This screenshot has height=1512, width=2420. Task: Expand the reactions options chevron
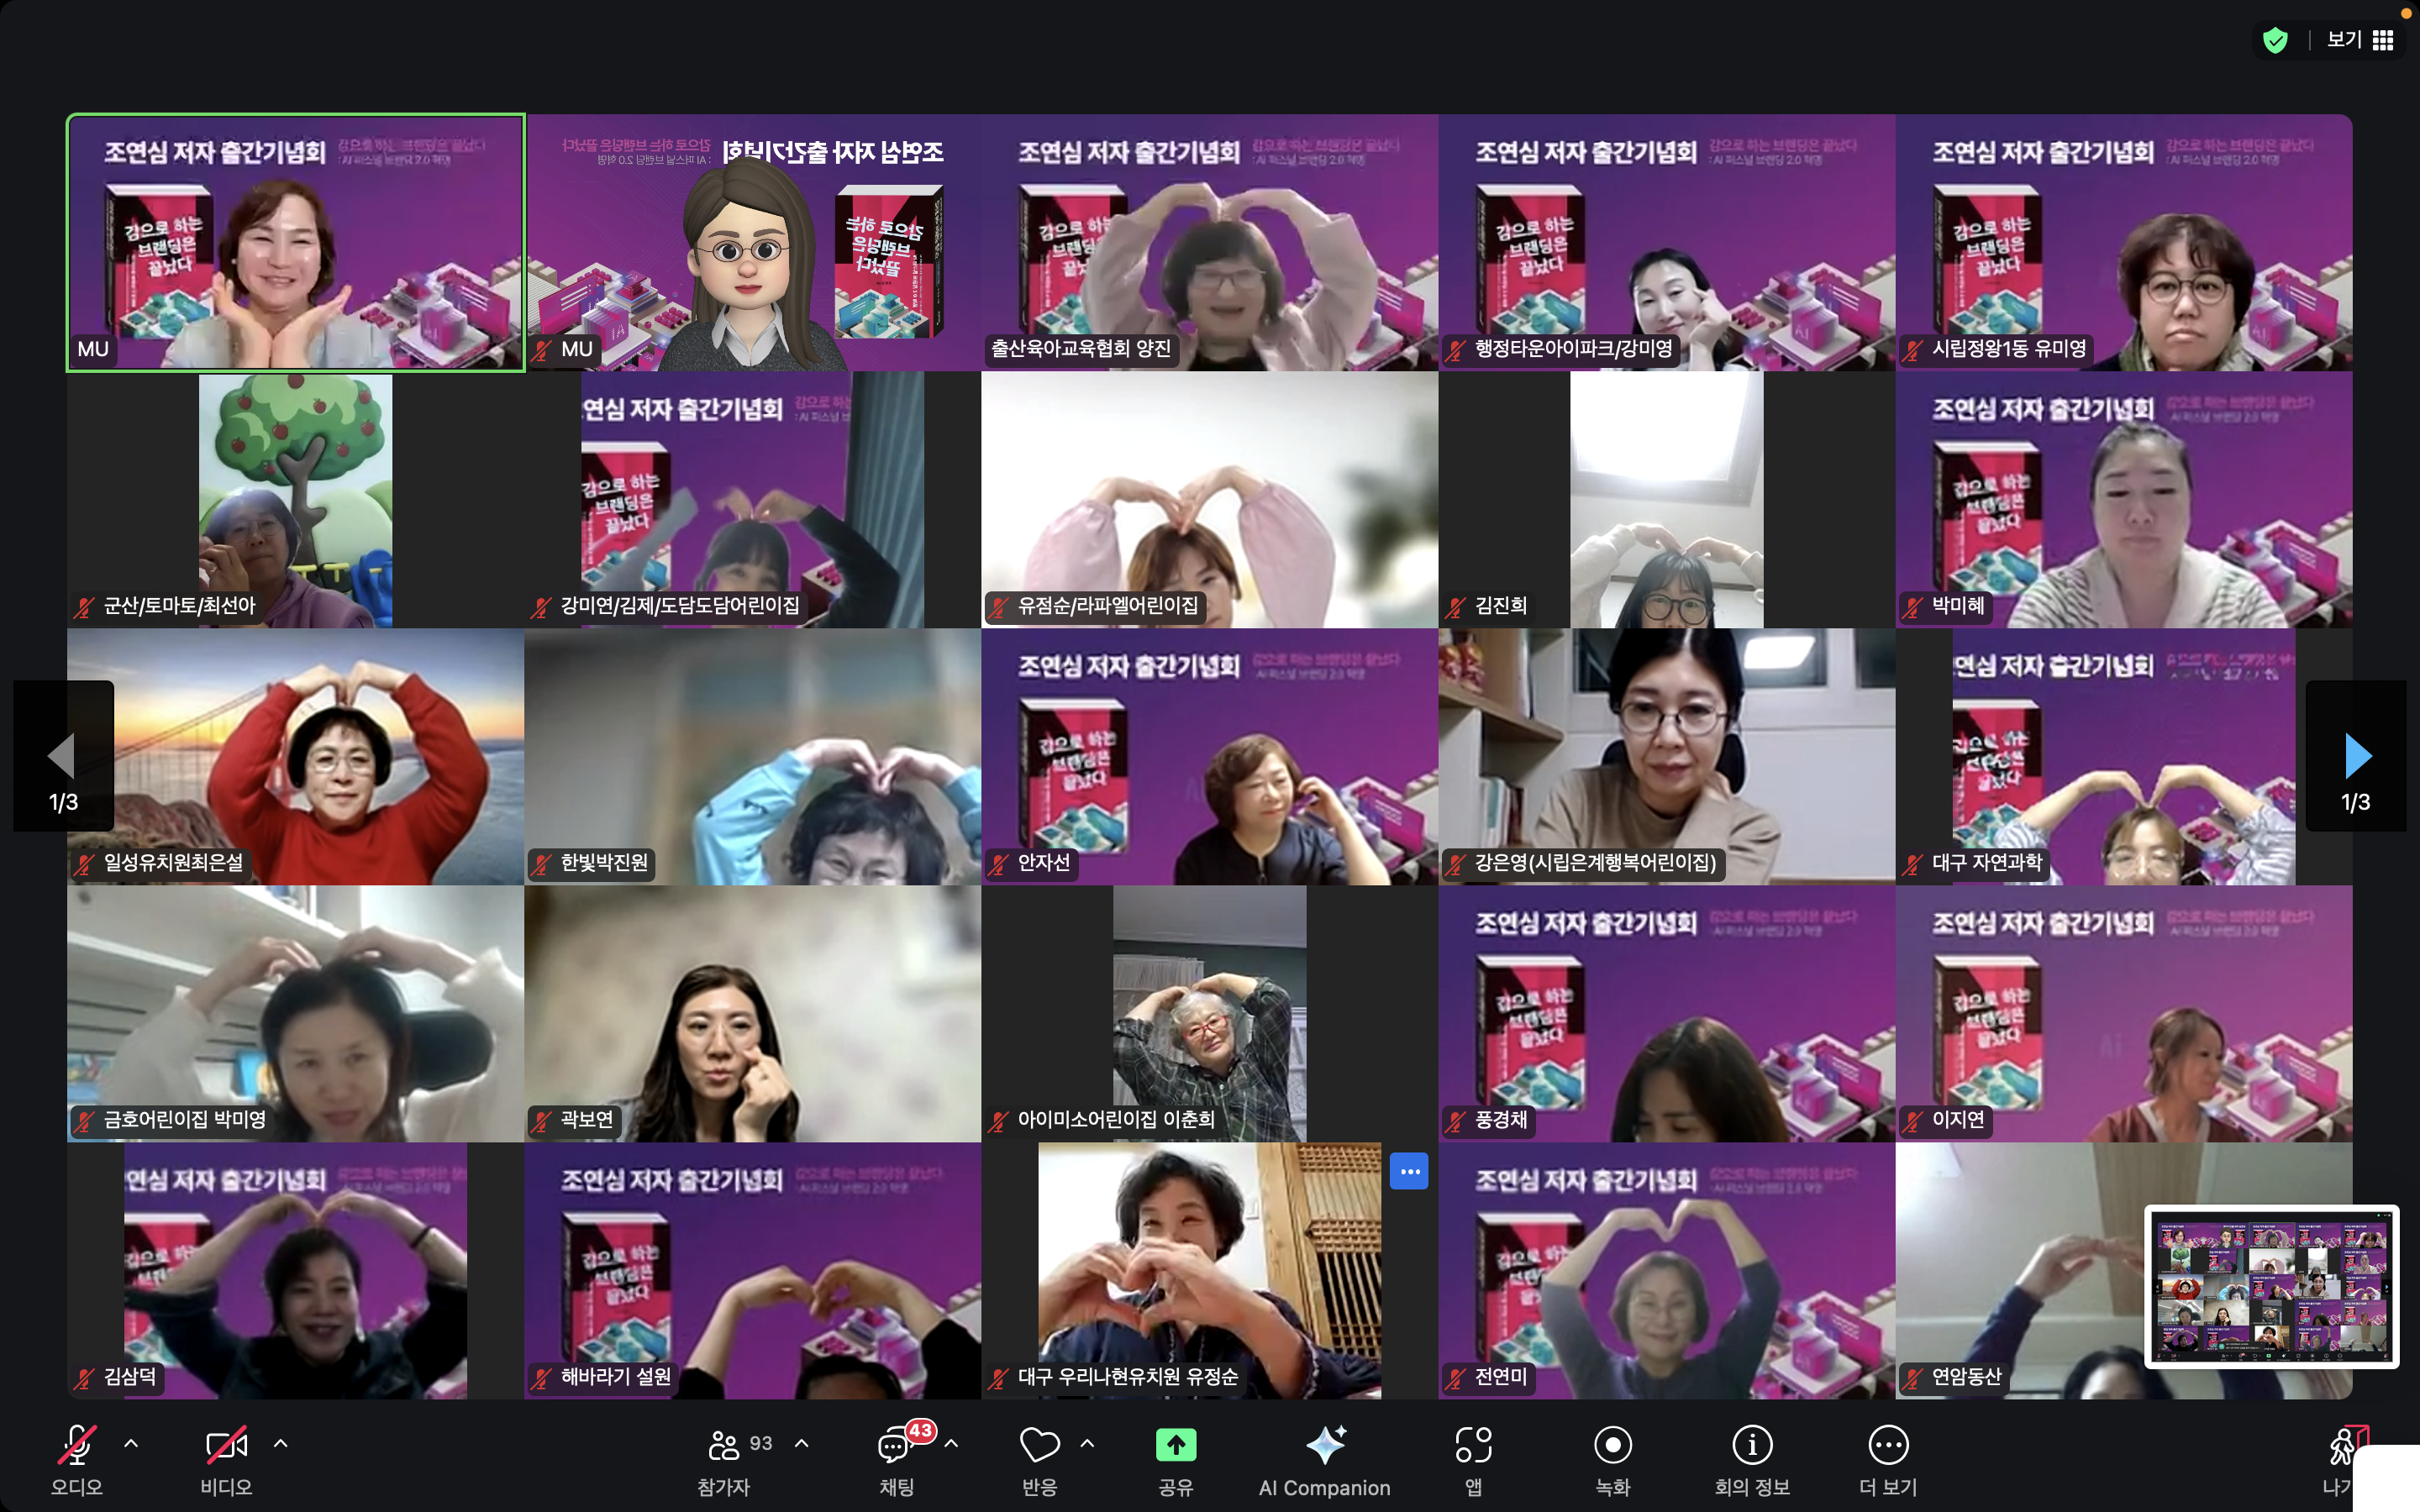click(x=1088, y=1443)
